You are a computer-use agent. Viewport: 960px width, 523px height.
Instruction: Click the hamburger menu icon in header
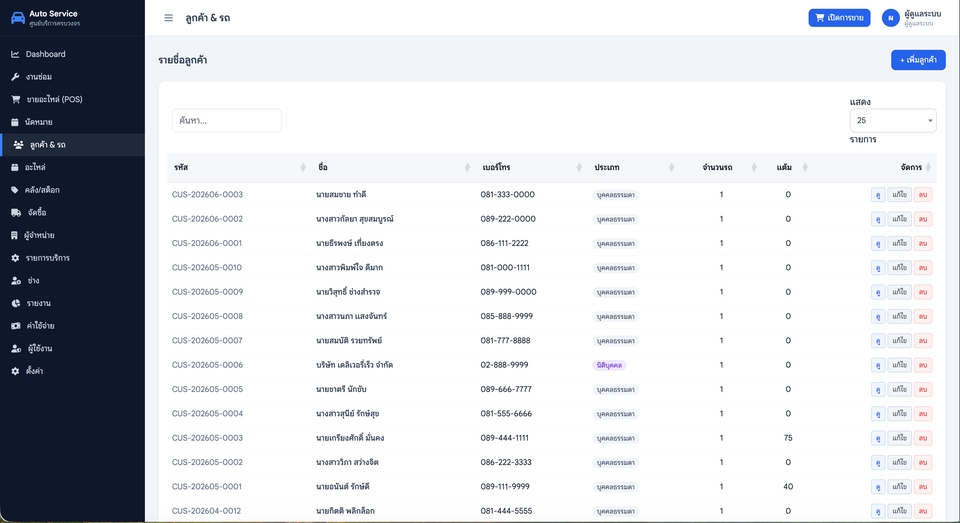pyautogui.click(x=168, y=18)
